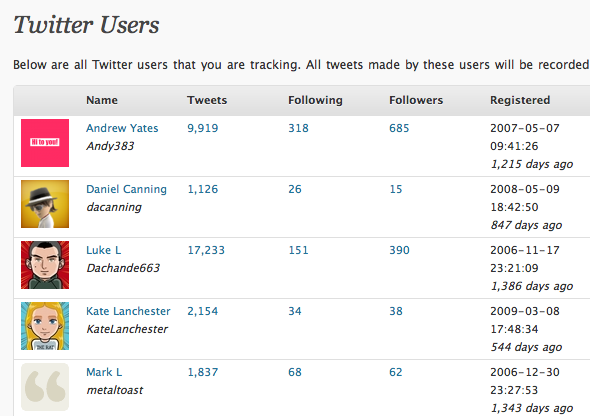Open Mark L's quotation mark avatar

(45, 387)
